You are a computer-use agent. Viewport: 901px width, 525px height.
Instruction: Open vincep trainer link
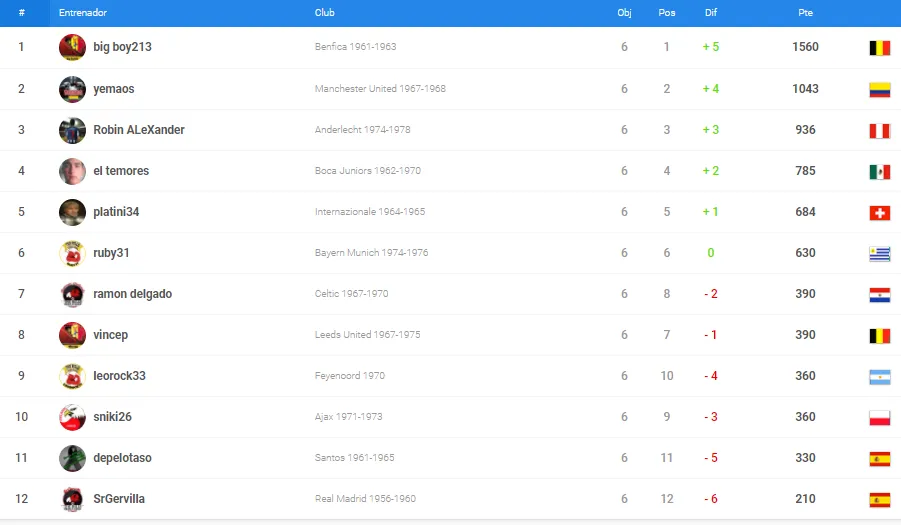pos(110,335)
